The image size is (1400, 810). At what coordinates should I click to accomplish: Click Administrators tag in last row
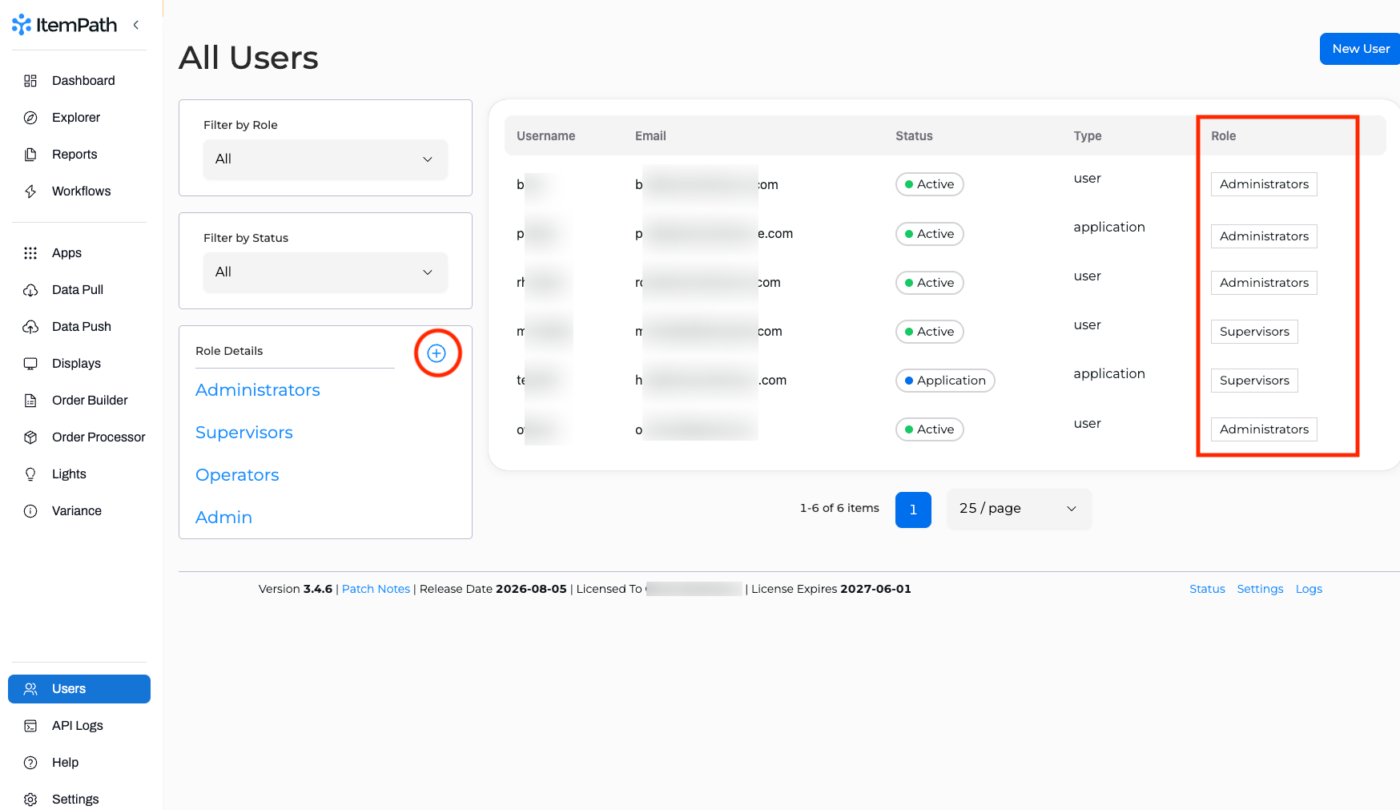[x=1264, y=430]
